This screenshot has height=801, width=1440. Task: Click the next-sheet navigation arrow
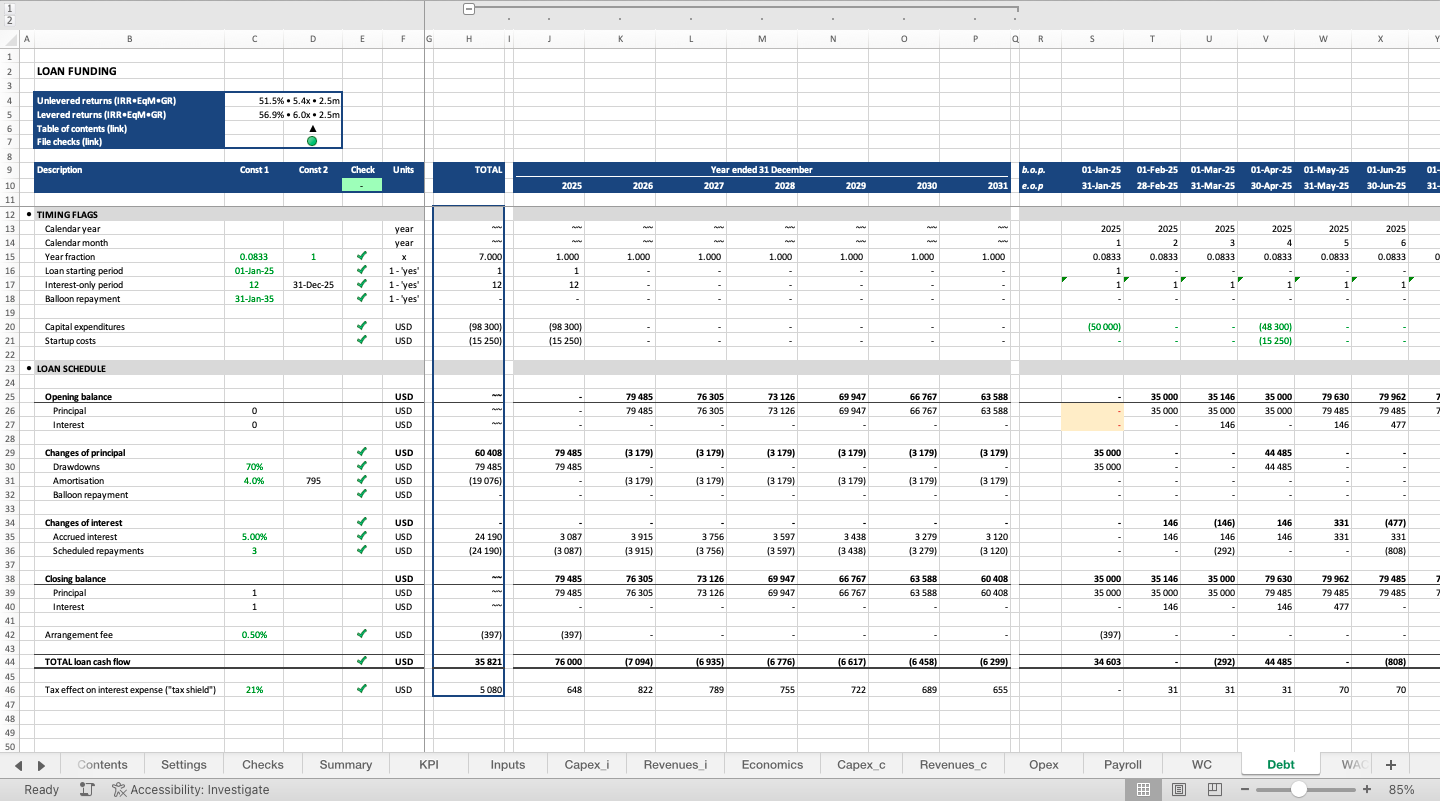(40, 764)
